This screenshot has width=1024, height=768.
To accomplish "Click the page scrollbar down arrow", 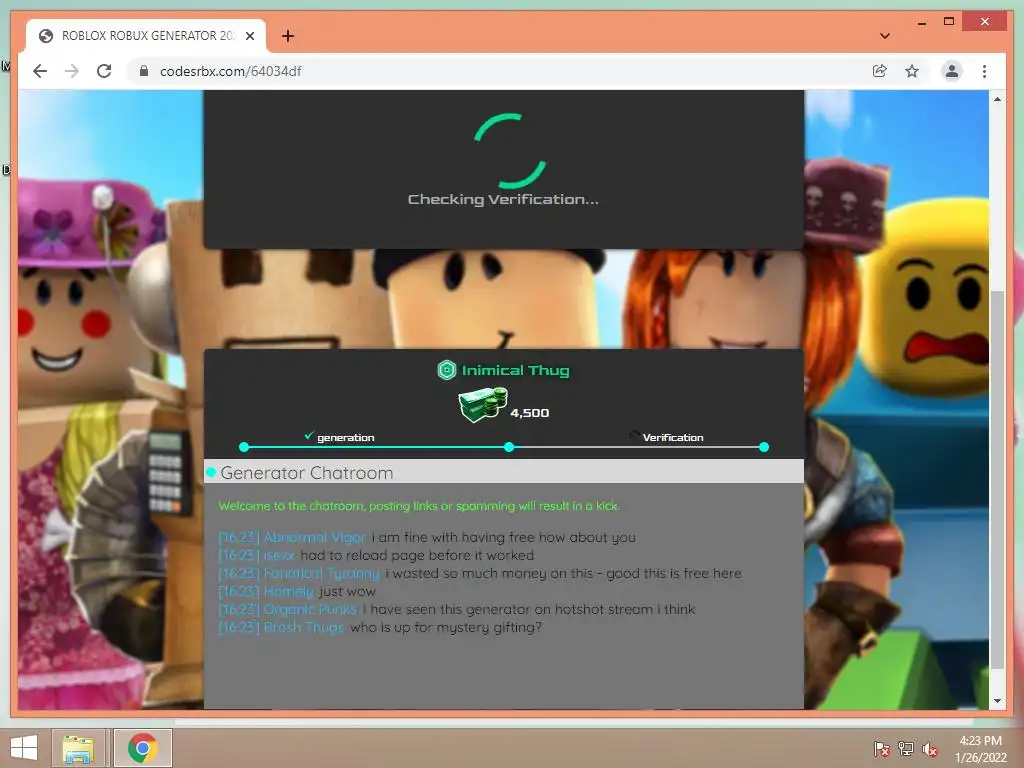I will coord(997,701).
